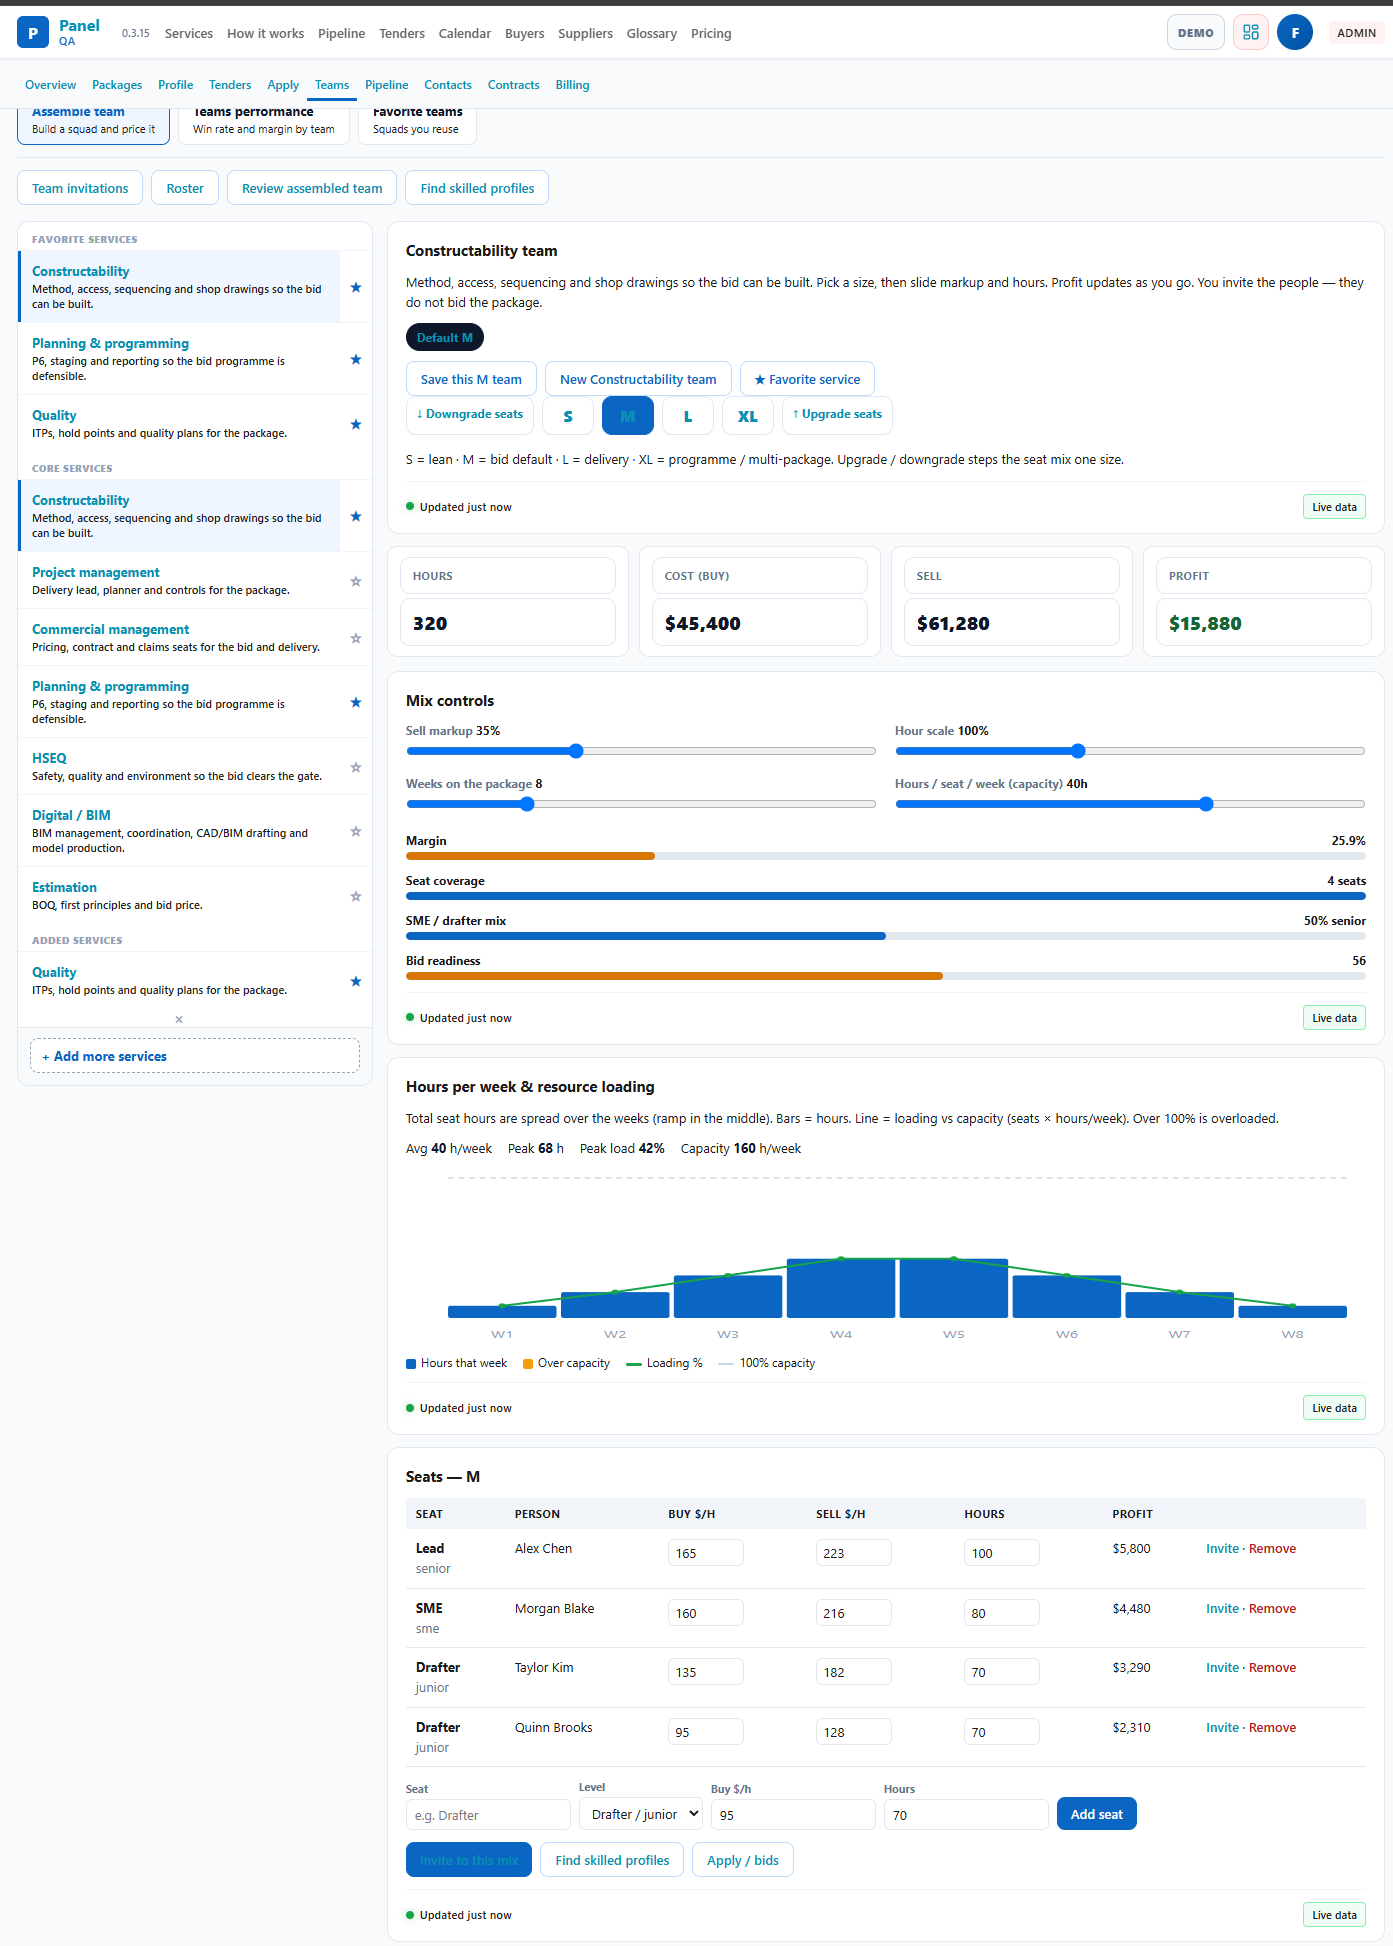Open the grid apps icon in header

pyautogui.click(x=1251, y=33)
